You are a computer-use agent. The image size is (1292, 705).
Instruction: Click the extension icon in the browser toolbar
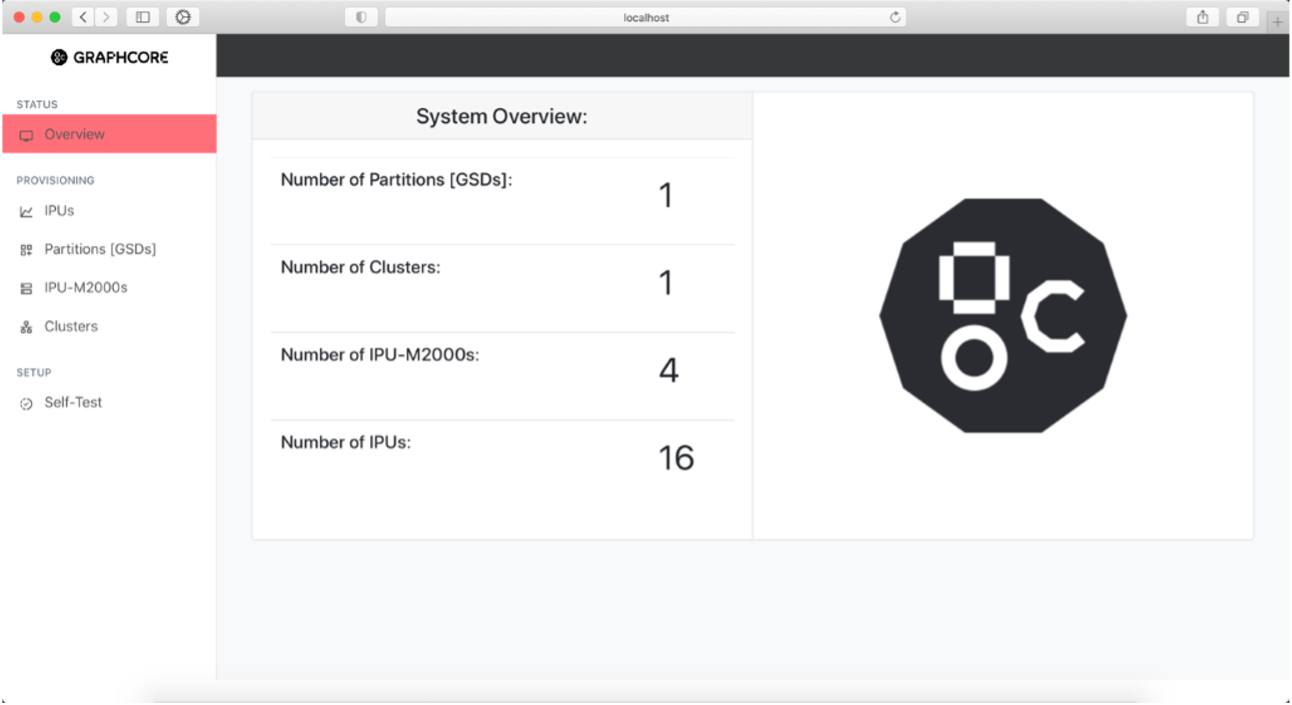183,17
